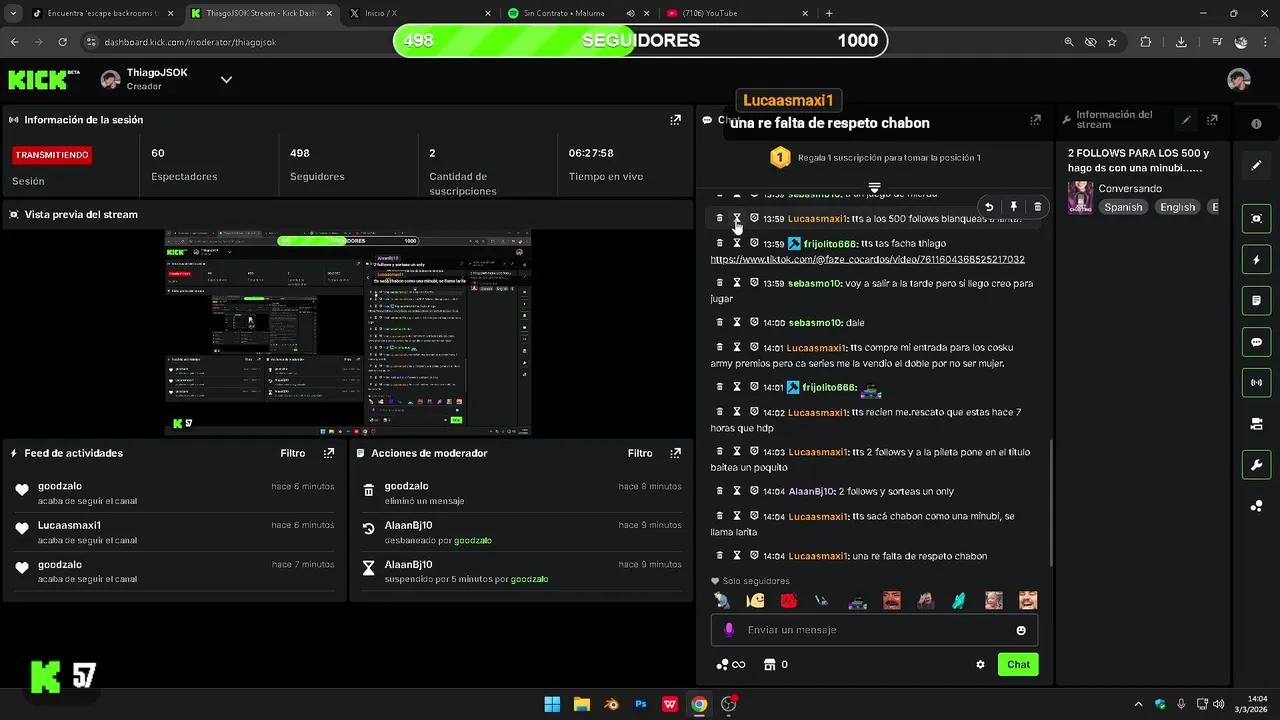
Task: Bookmark this page with star icon
Action: point(1111,42)
